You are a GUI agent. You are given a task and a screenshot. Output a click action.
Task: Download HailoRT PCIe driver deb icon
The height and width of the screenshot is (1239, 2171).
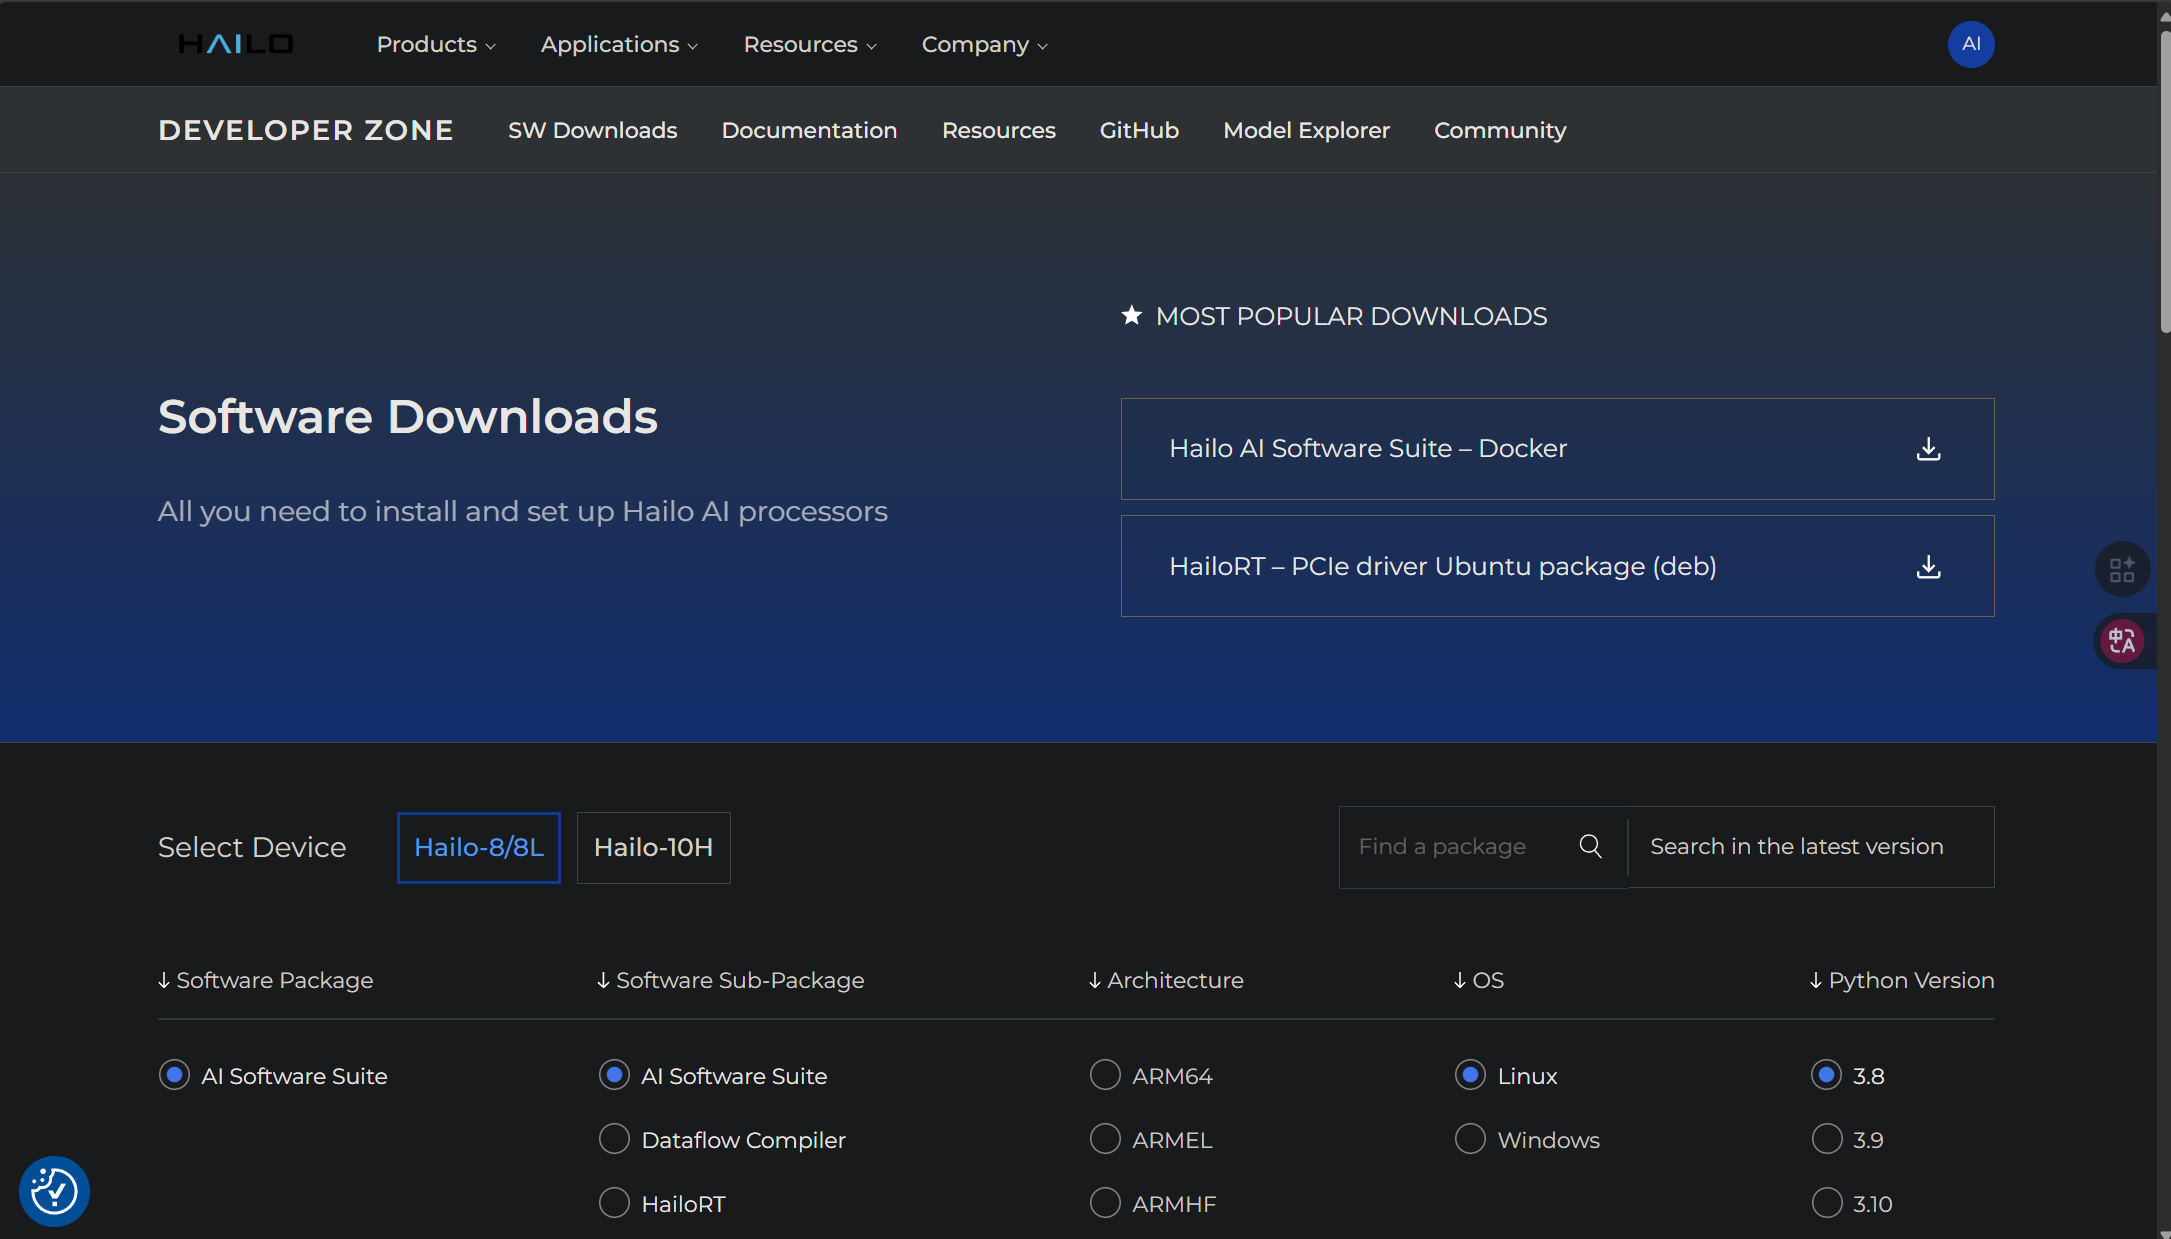tap(1928, 567)
